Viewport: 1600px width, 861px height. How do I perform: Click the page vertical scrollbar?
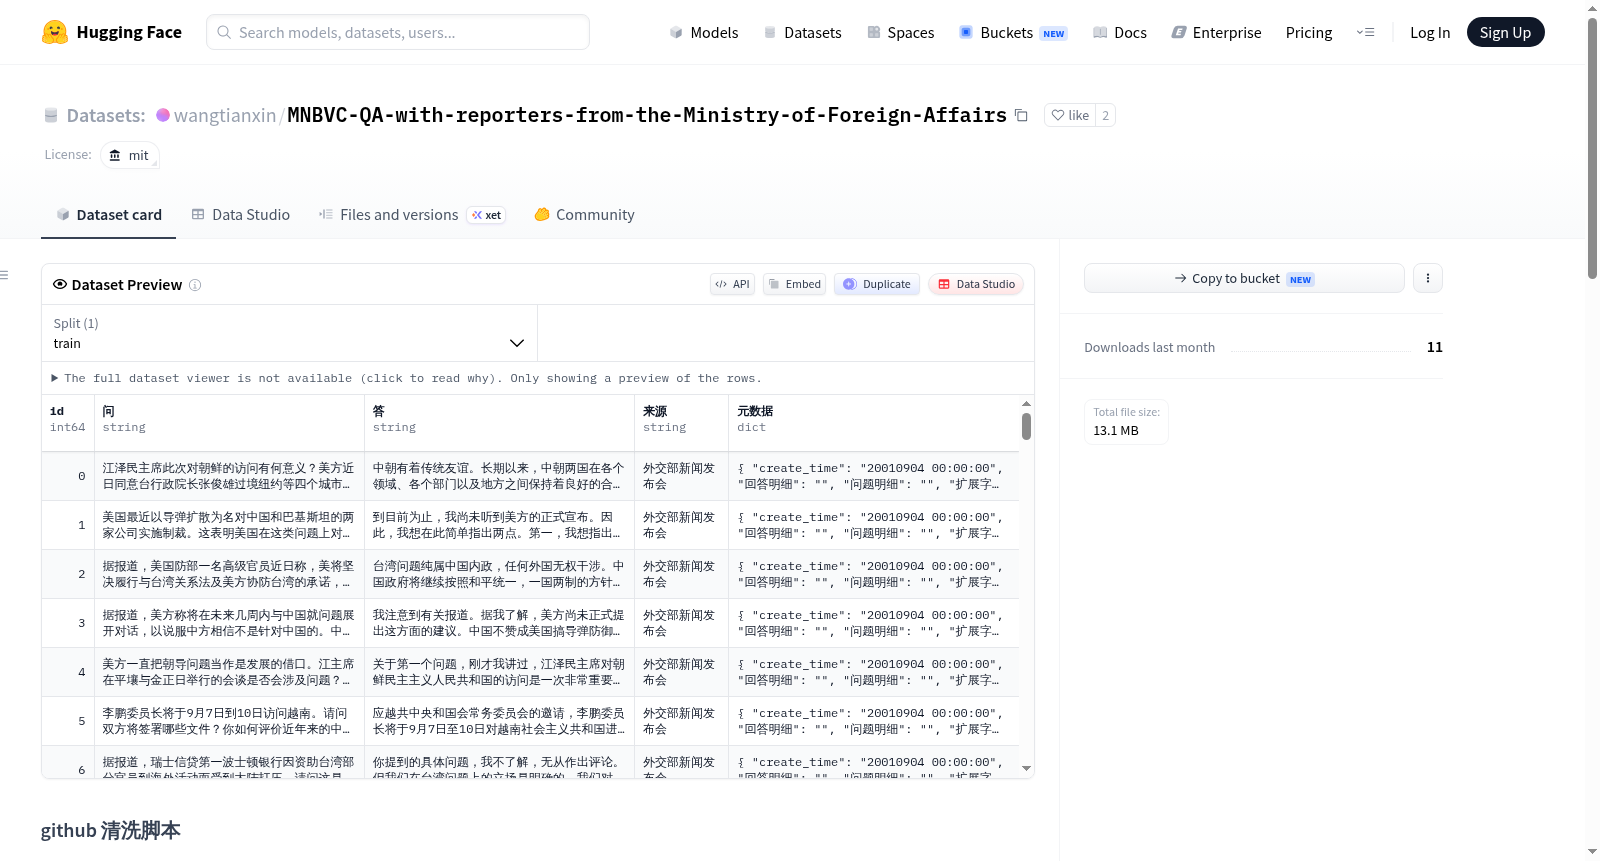[1592, 147]
